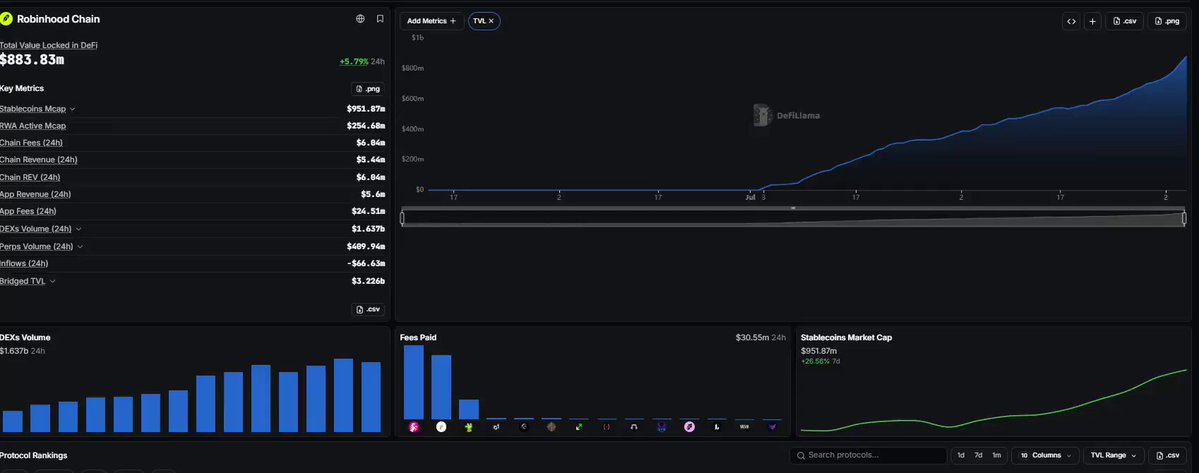Click the brown circular protocol icon in Fees Paid

point(551,427)
